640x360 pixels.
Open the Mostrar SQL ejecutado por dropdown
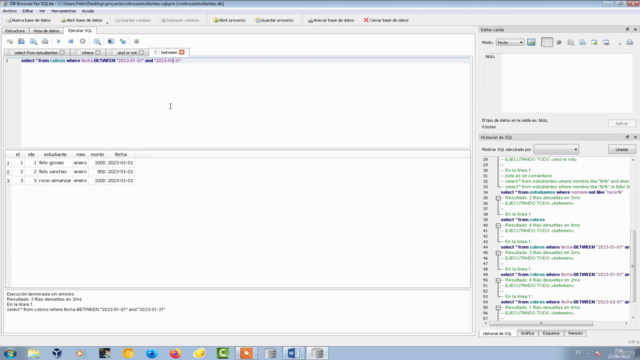[556, 149]
